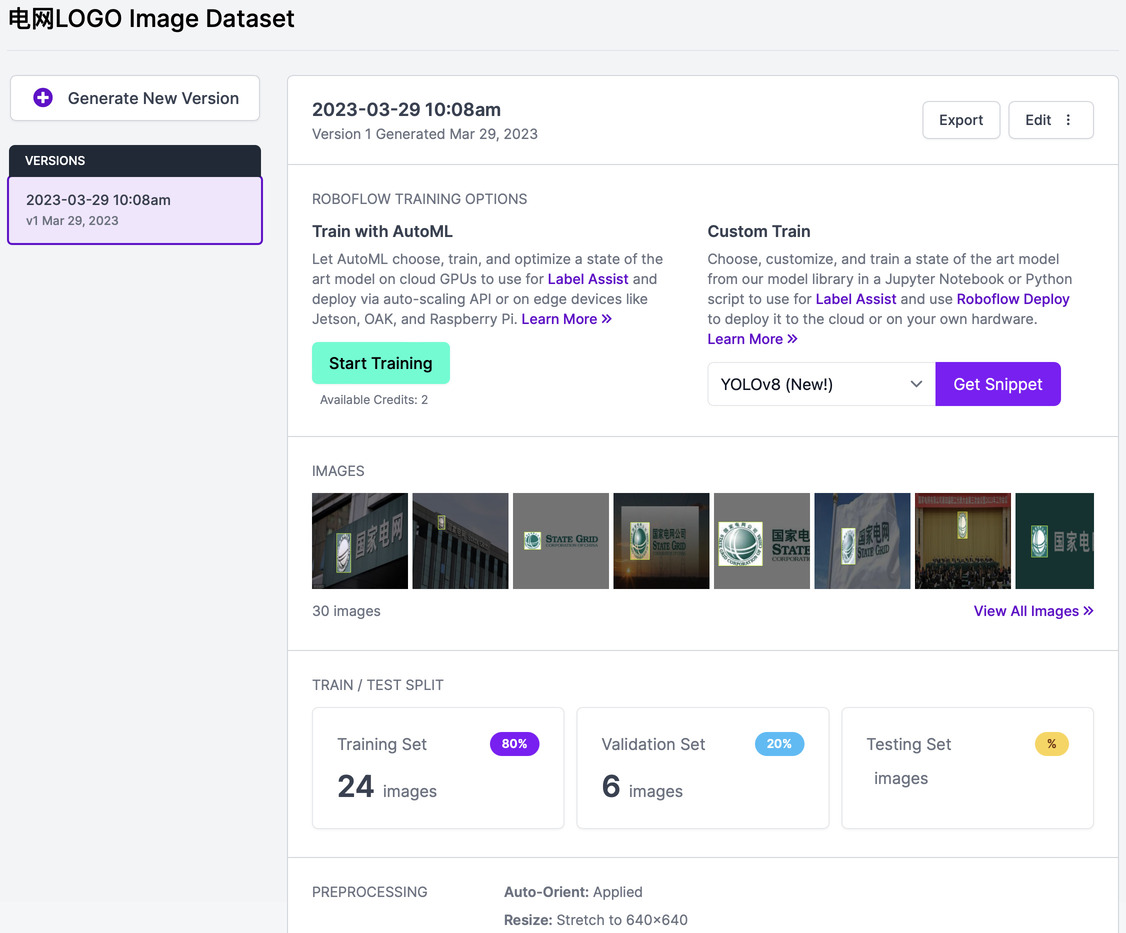Open the third gray State Grid logo thumbnail

tap(560, 541)
